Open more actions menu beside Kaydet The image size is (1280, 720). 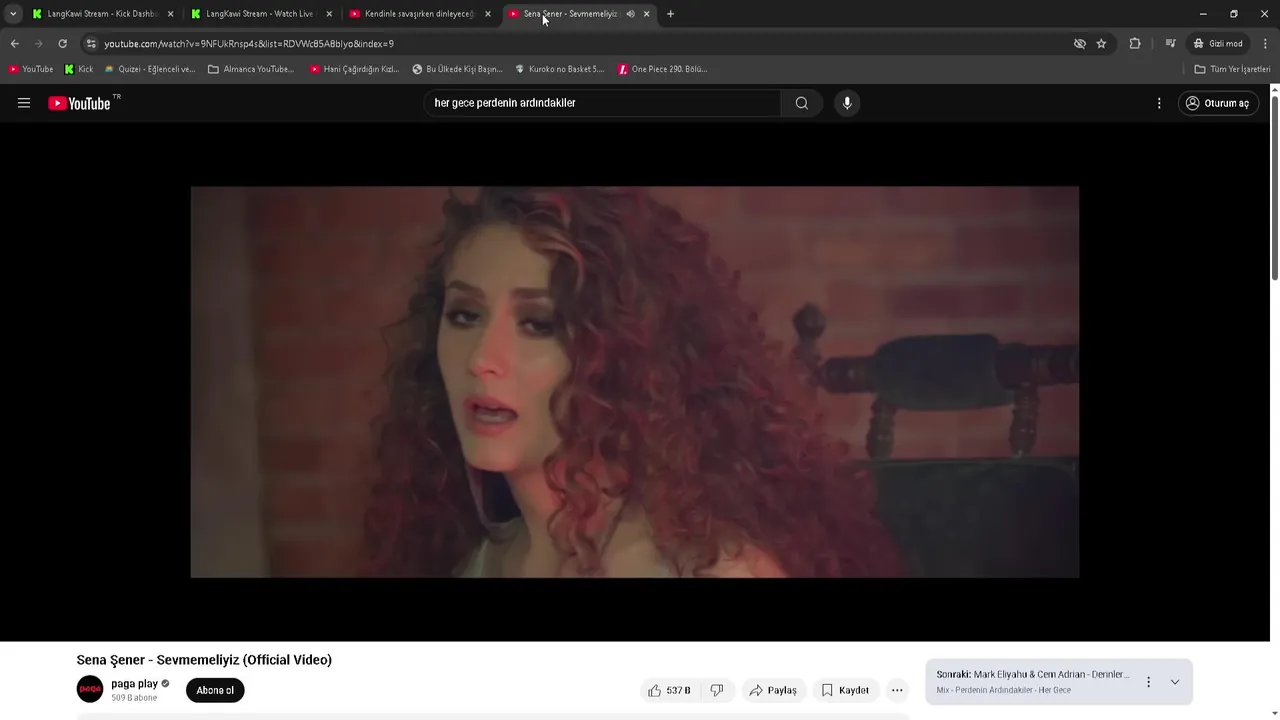[897, 690]
